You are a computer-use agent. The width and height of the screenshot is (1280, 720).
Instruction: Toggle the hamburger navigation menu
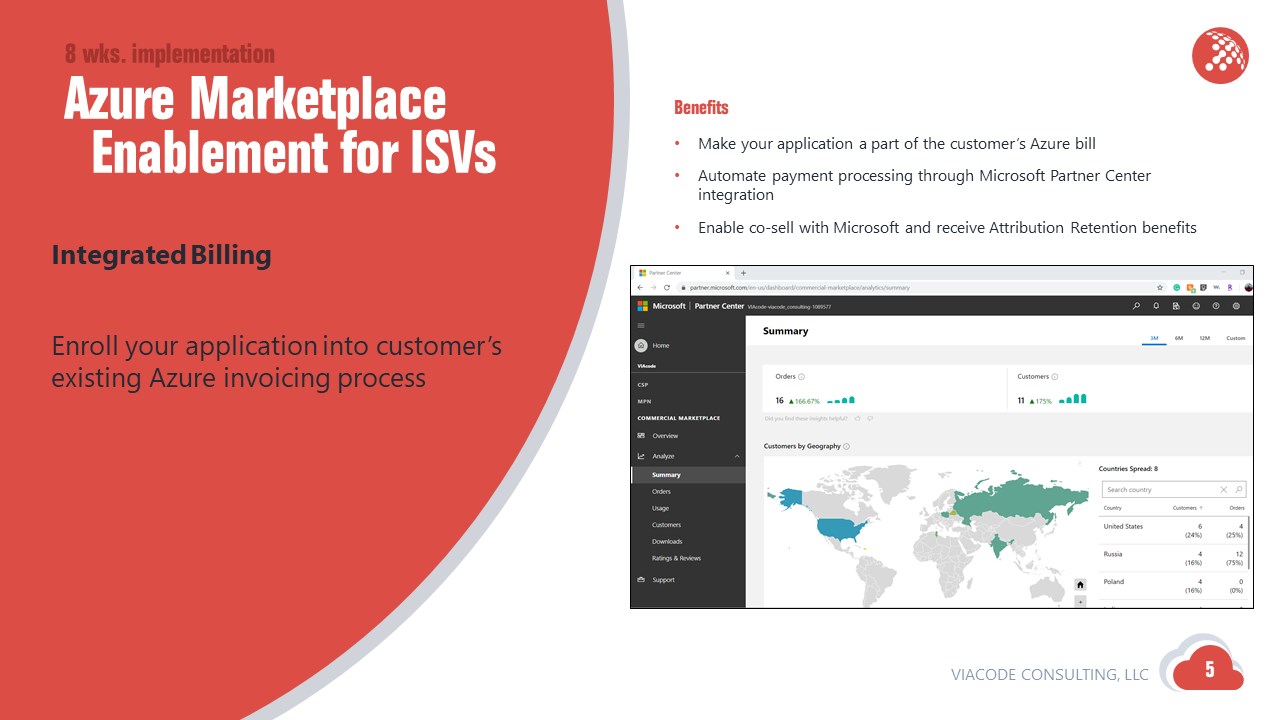point(641,326)
